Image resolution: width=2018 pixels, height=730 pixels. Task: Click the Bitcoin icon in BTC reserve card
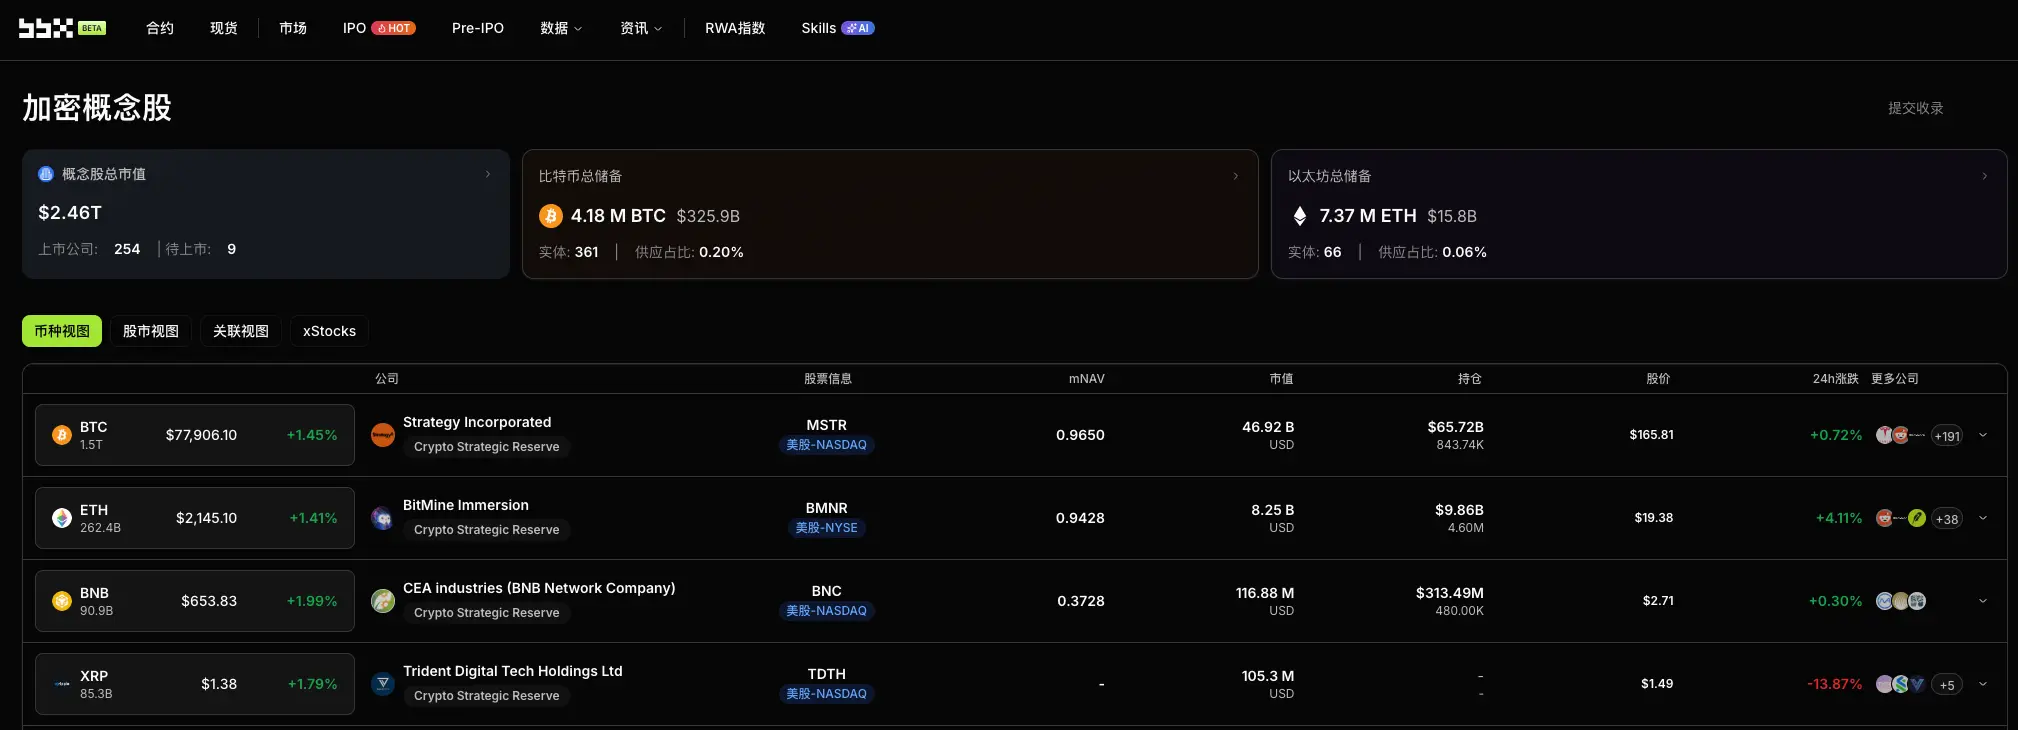click(x=551, y=216)
